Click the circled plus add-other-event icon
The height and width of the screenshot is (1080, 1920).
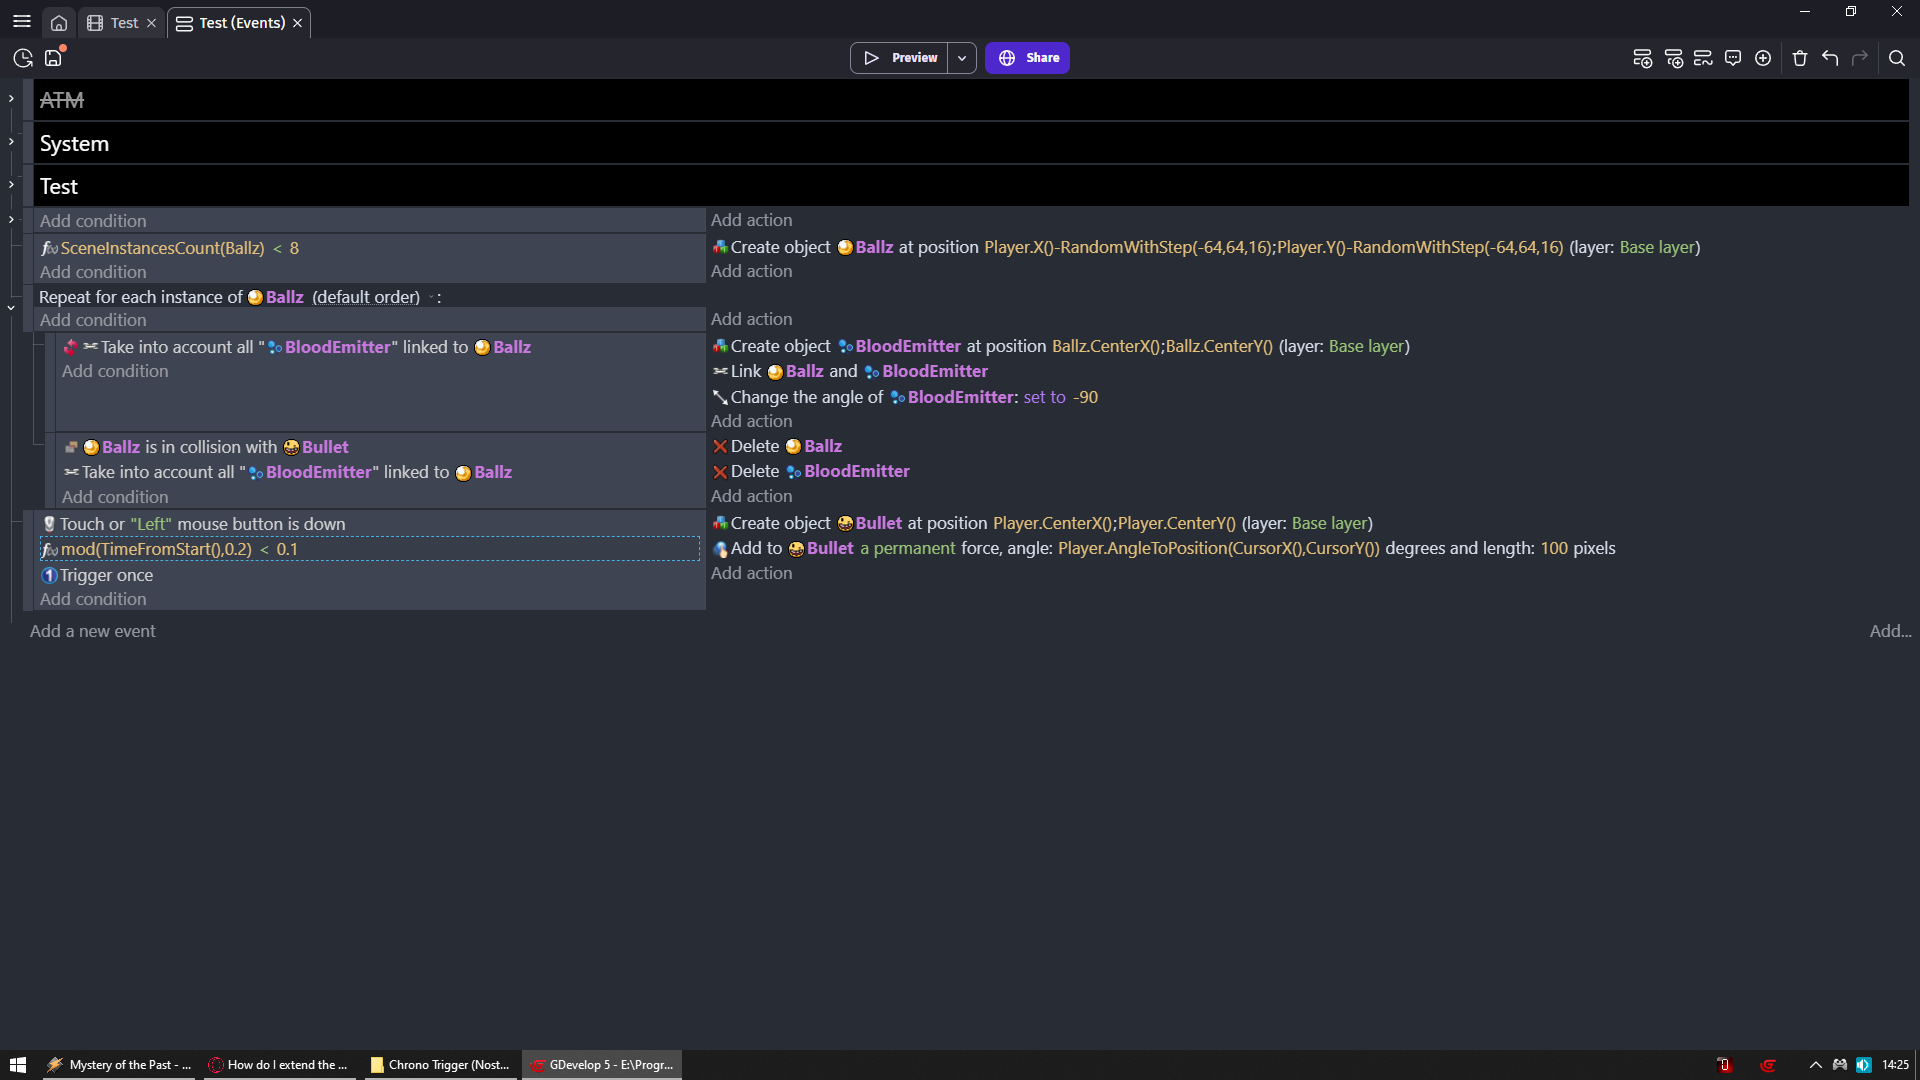[x=1763, y=58]
